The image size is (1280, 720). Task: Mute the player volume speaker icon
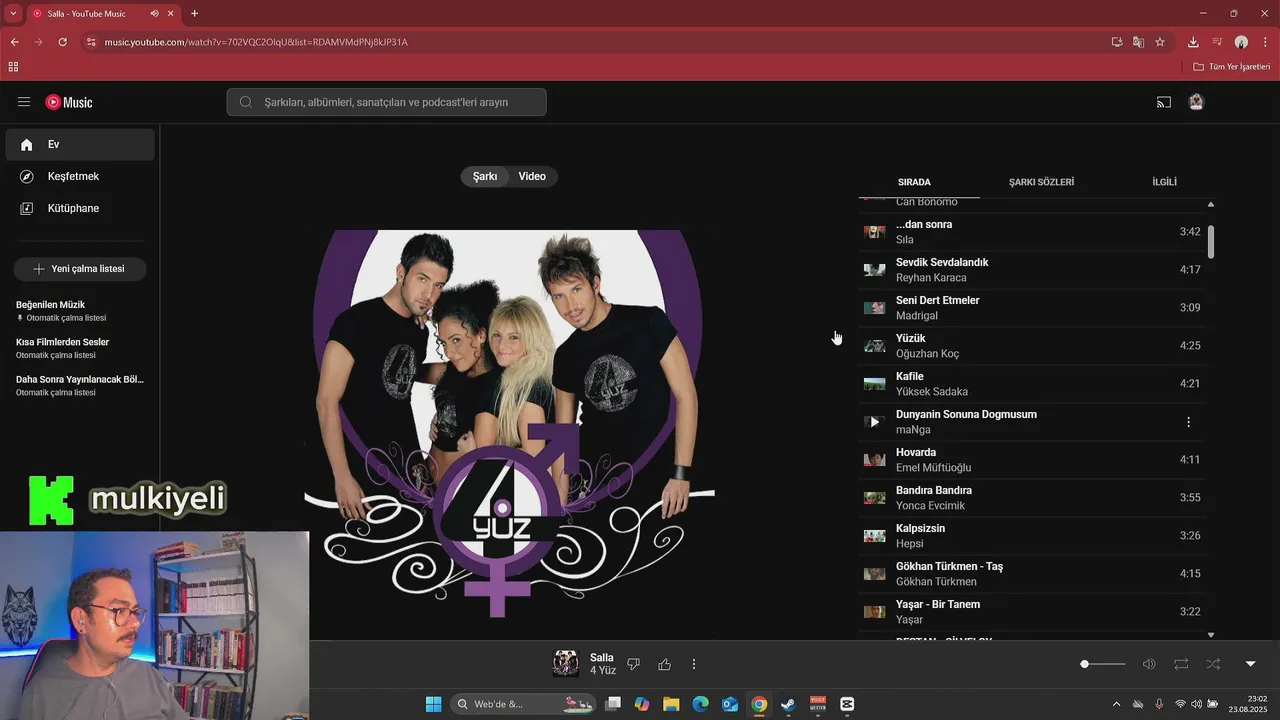1149,664
